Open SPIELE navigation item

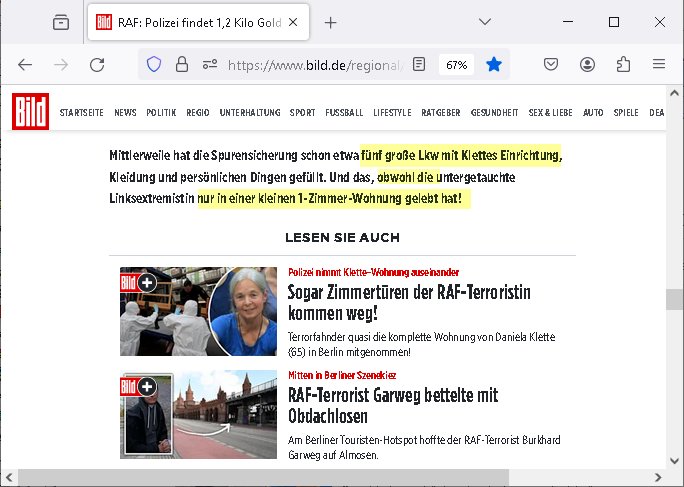tap(626, 113)
